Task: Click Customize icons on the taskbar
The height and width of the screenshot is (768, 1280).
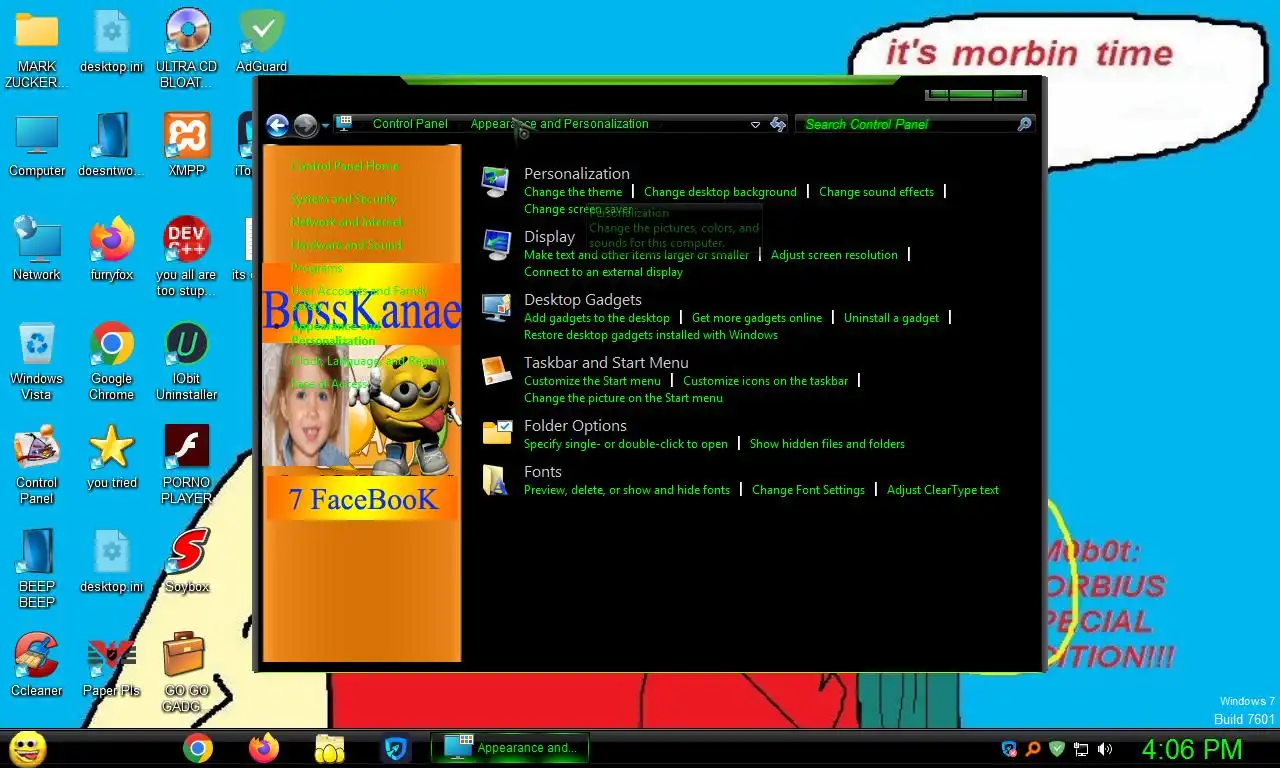Action: [x=765, y=381]
